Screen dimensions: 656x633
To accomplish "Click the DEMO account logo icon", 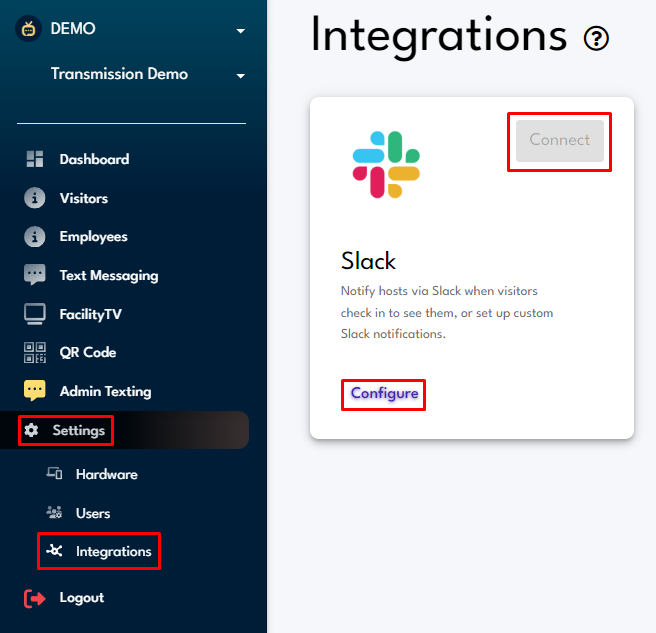I will [x=28, y=29].
